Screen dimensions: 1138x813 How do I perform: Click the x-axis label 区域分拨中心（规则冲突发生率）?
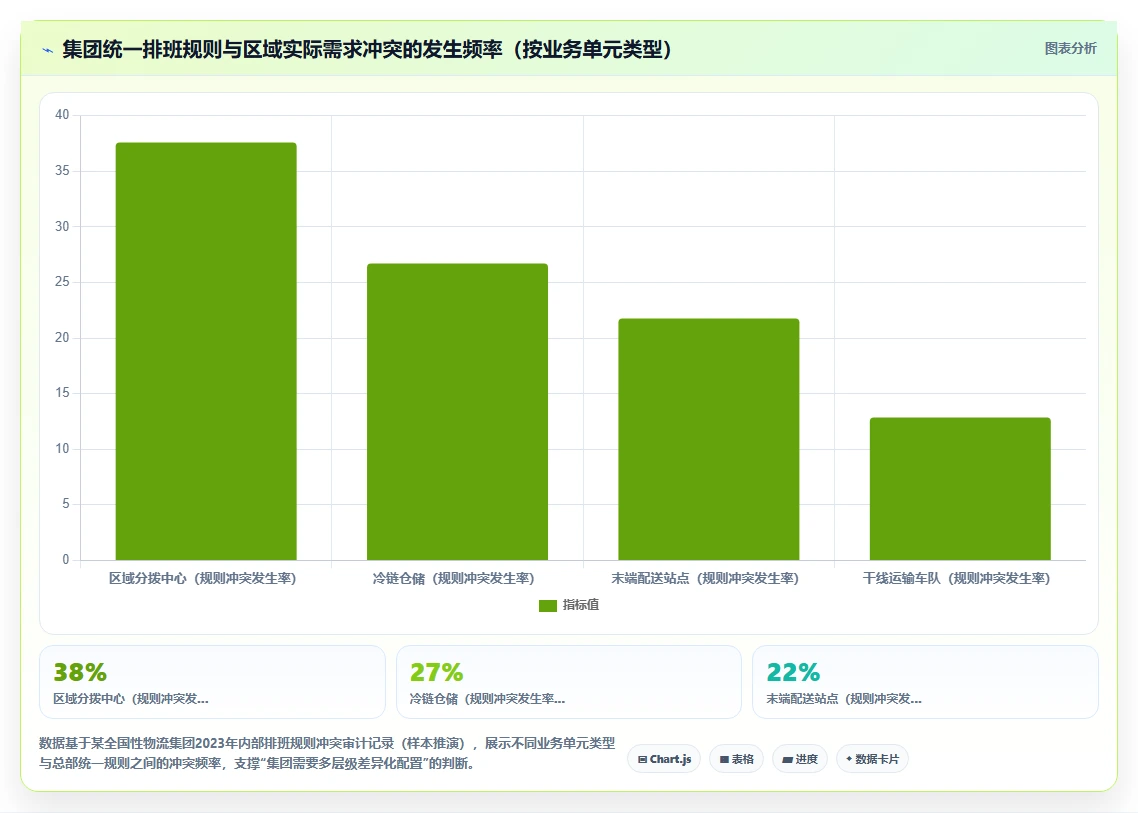pos(202,579)
